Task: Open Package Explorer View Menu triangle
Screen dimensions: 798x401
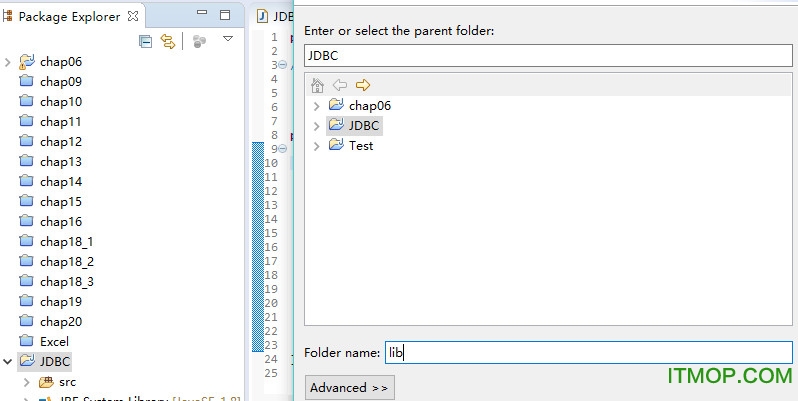Action: (x=228, y=39)
